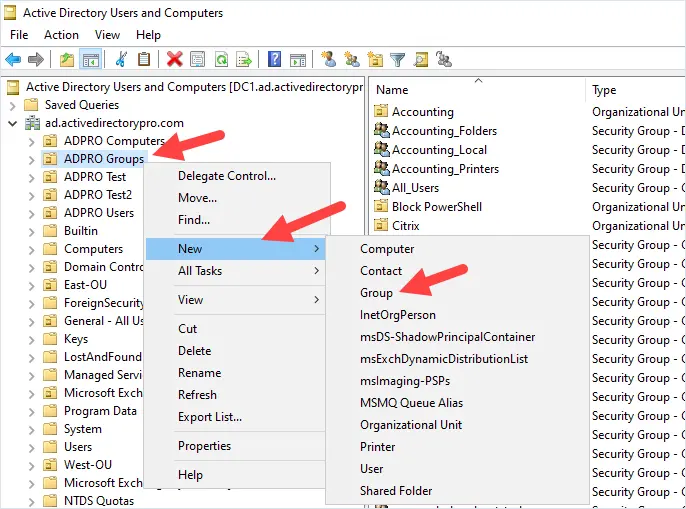Click the Accounting_Folders group icon

[x=382, y=130]
